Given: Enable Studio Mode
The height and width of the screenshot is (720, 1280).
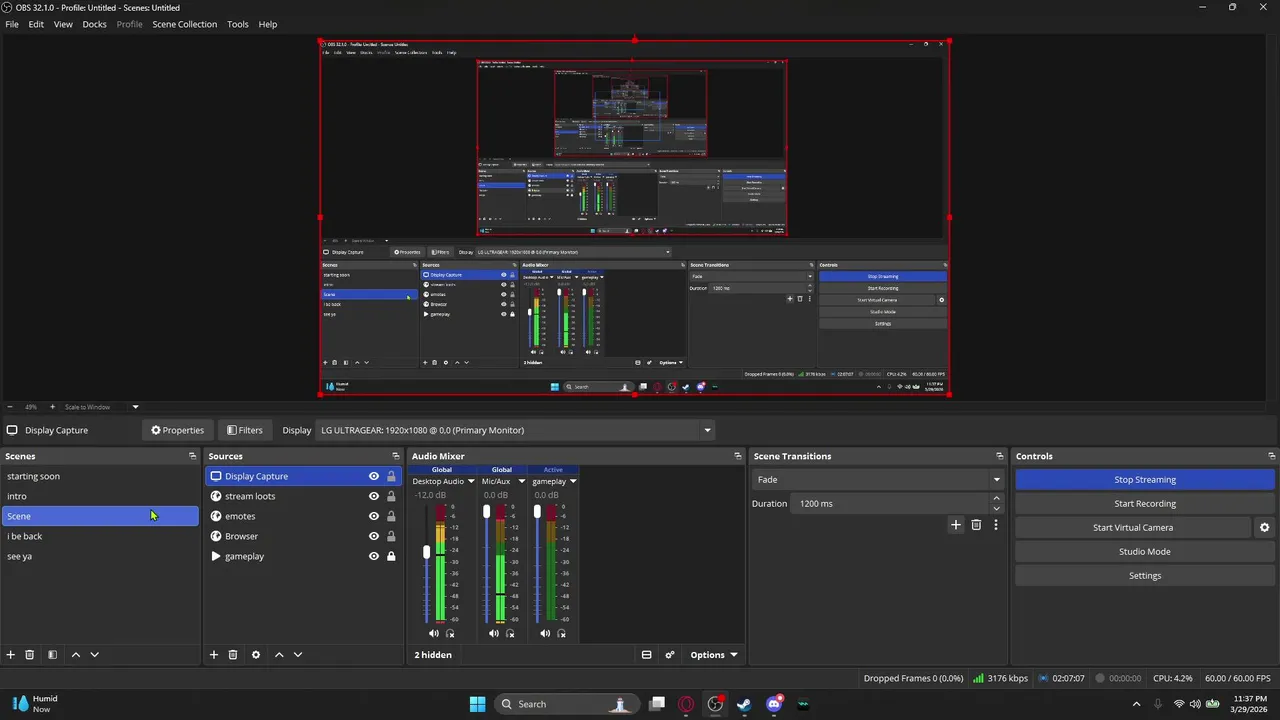Looking at the screenshot, I should (x=1145, y=552).
